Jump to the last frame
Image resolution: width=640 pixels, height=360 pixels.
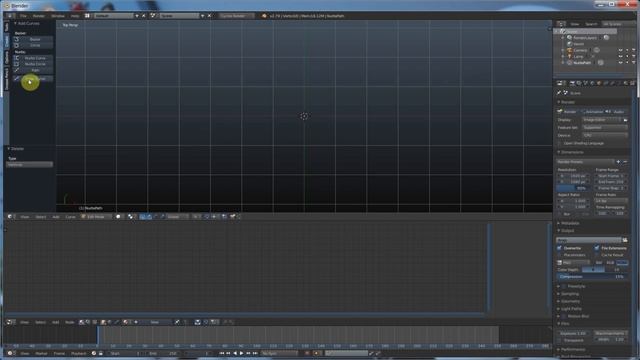pyautogui.click(x=255, y=353)
